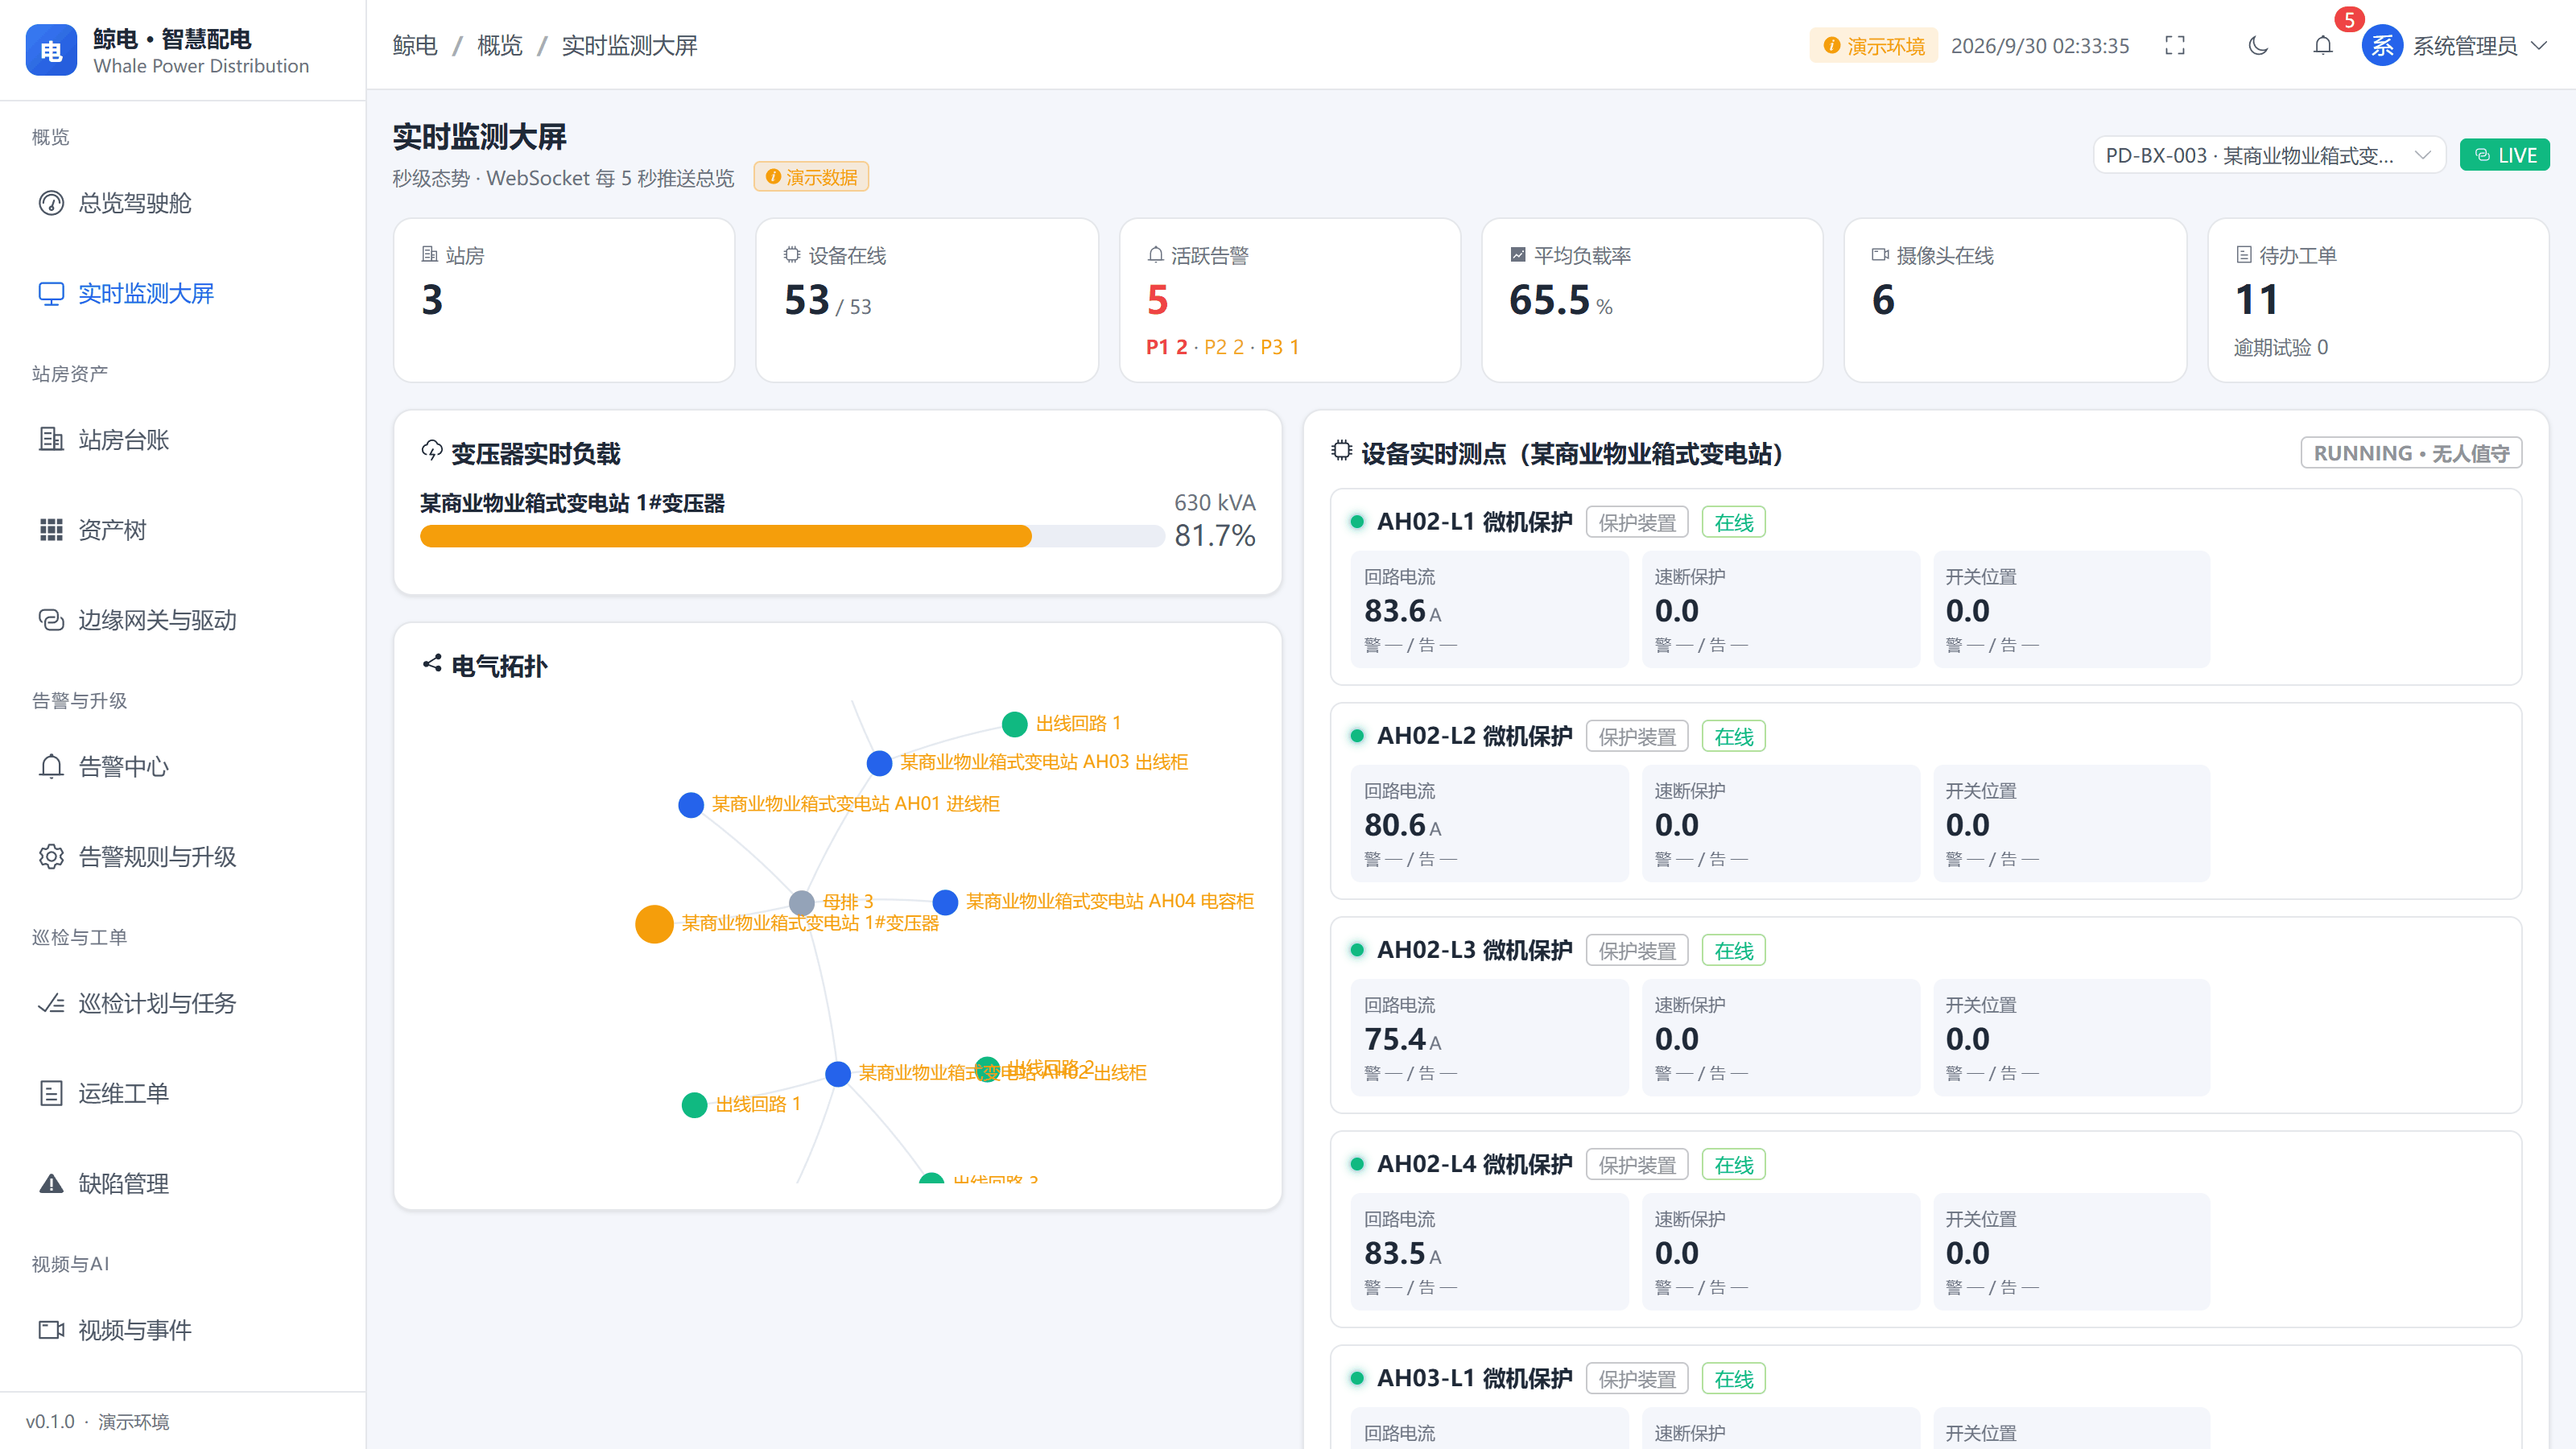Click the 边缘网关与驱动 link icon
The width and height of the screenshot is (2576, 1449).
[51, 620]
